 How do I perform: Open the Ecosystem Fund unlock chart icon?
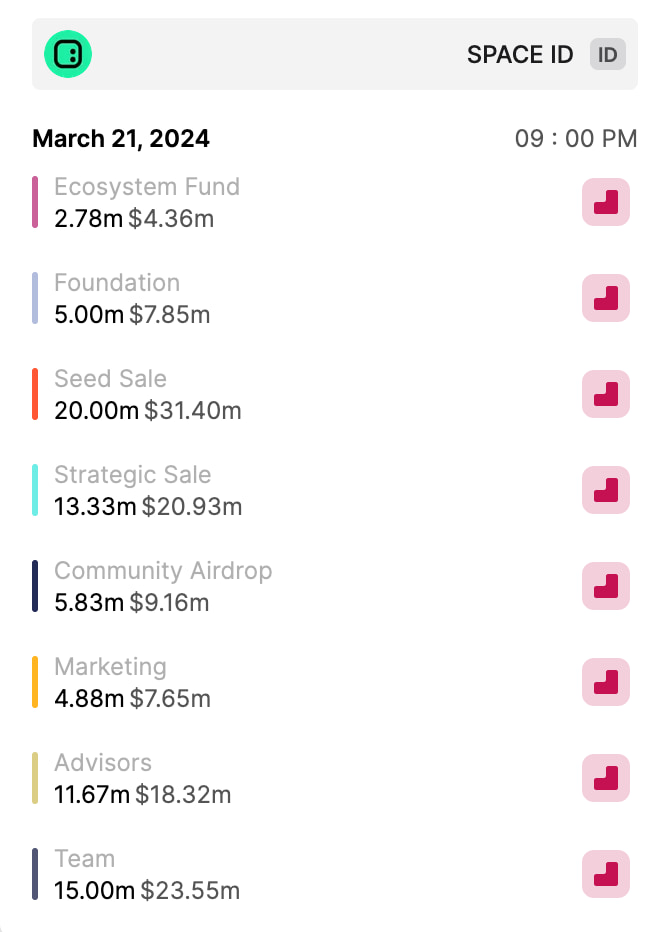[606, 202]
